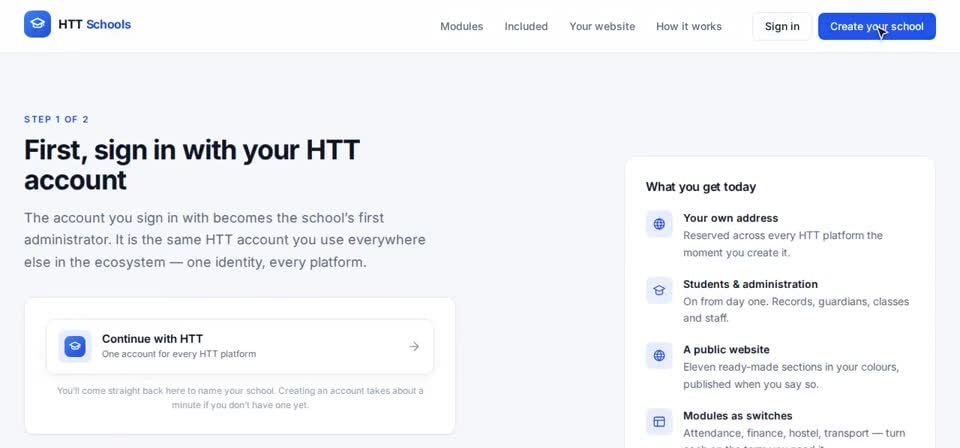Click the graduation cap icon in Continue with HTT
This screenshot has height=448, width=960.
[75, 346]
